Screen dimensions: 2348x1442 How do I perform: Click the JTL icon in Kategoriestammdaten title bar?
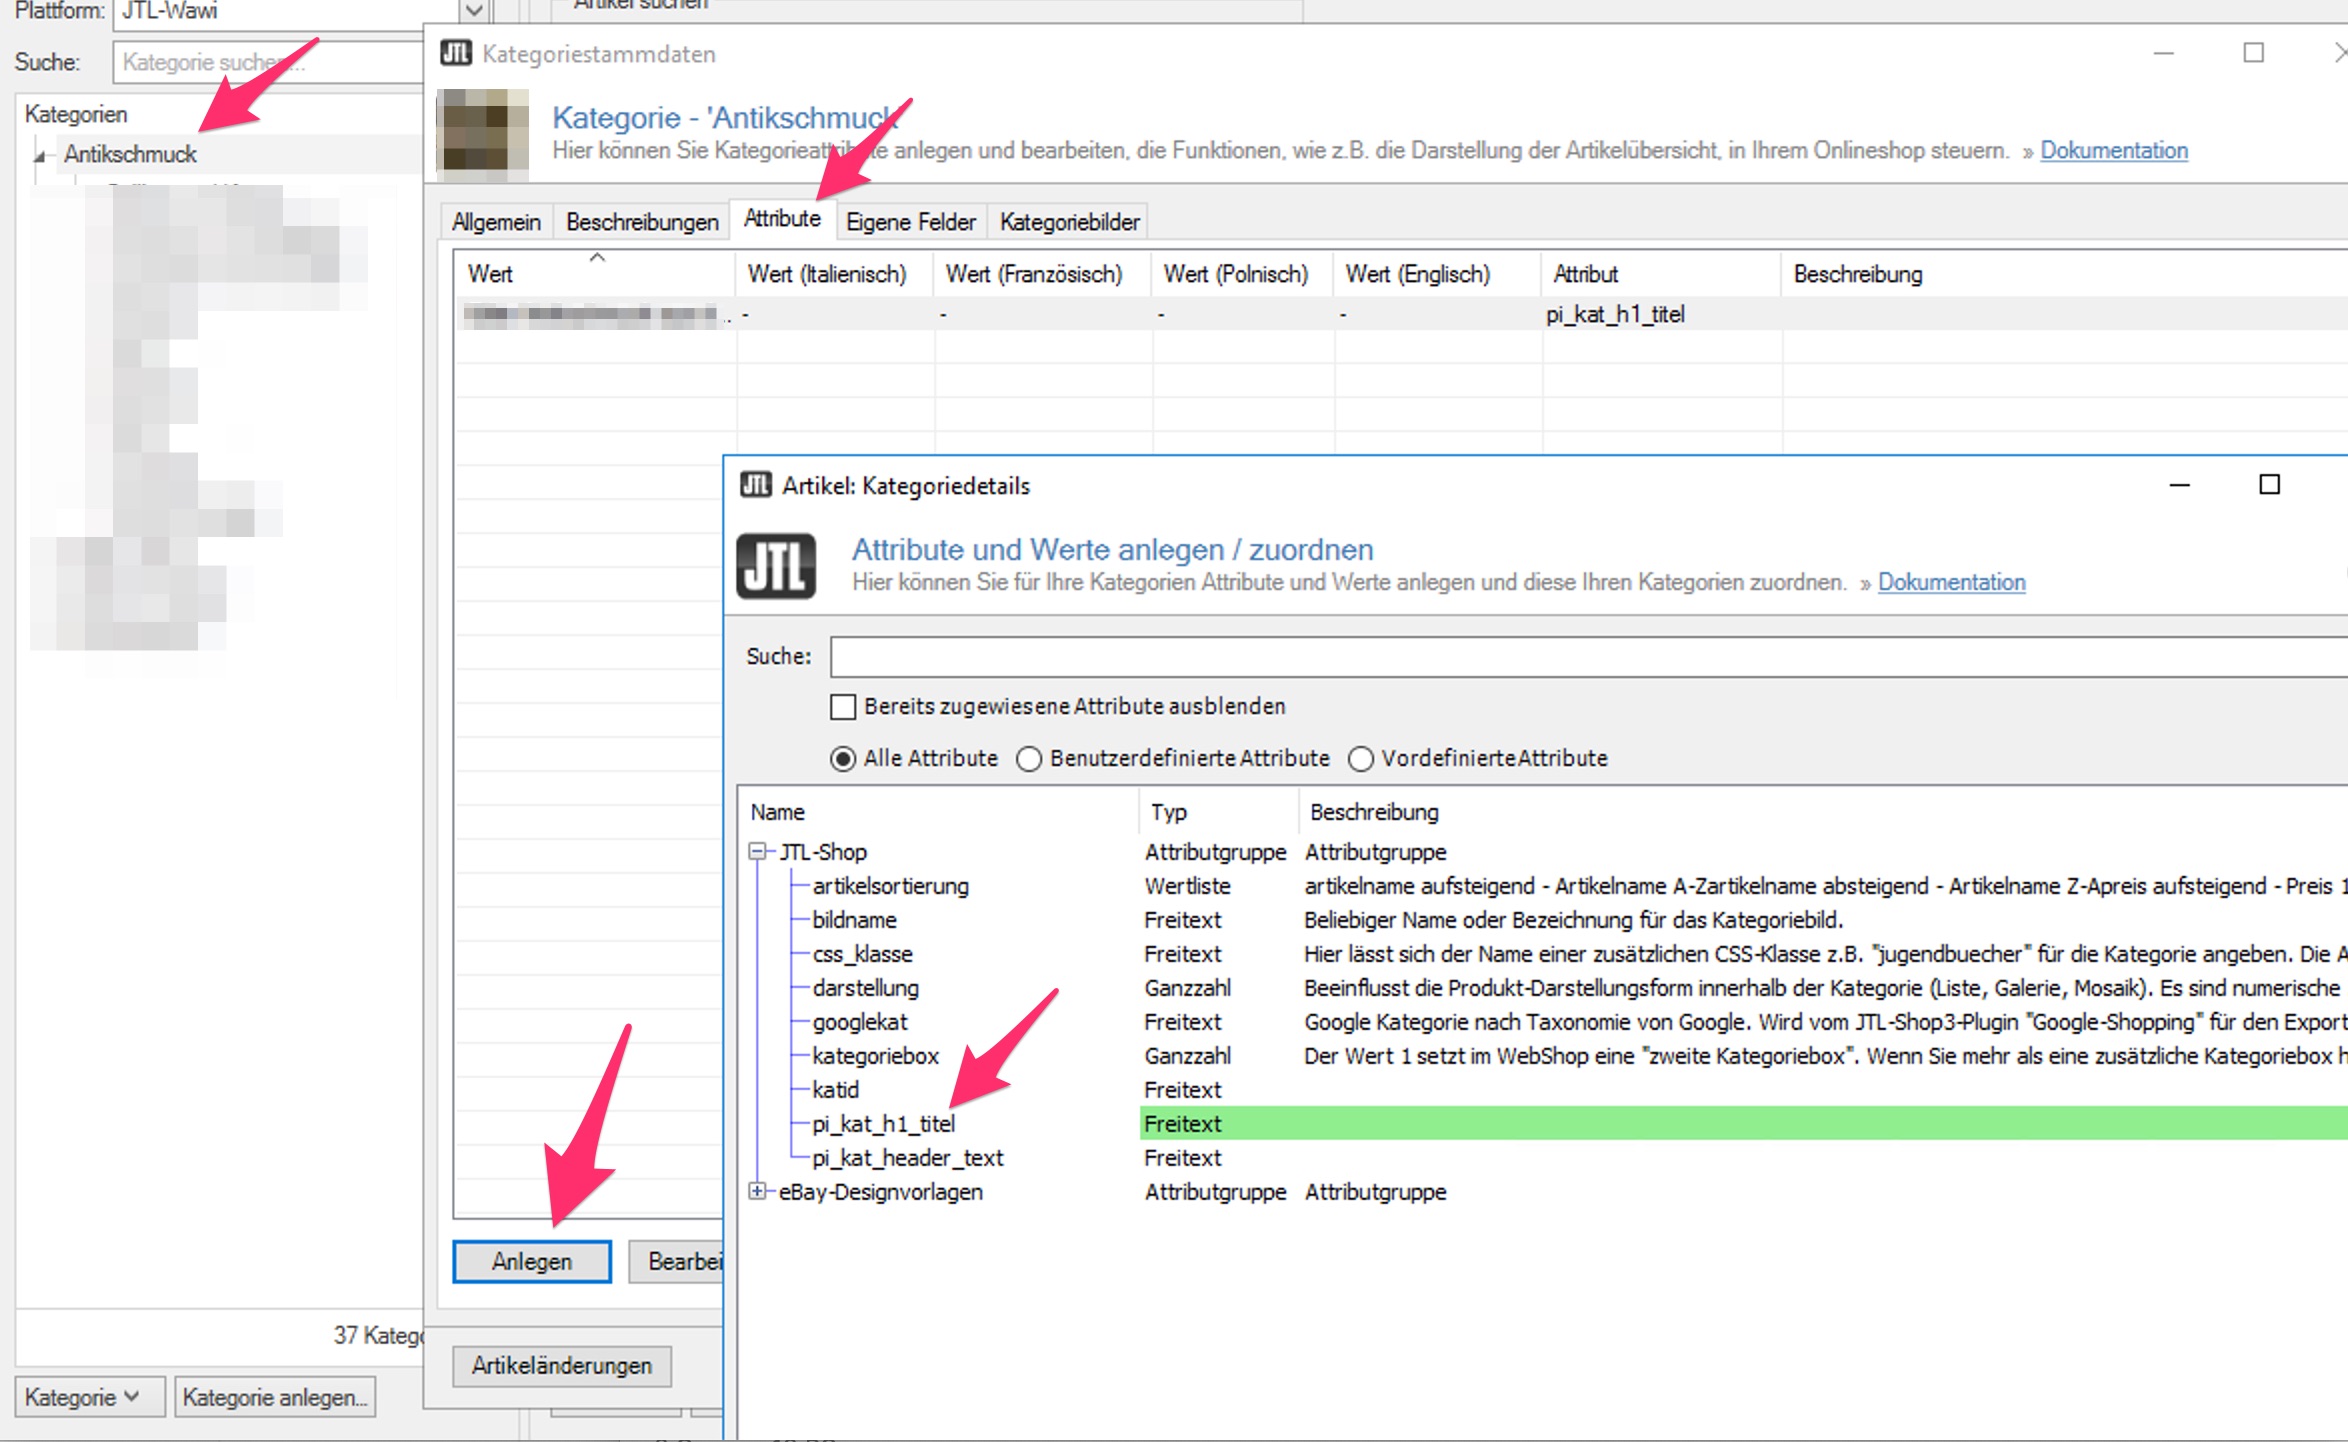[x=456, y=53]
